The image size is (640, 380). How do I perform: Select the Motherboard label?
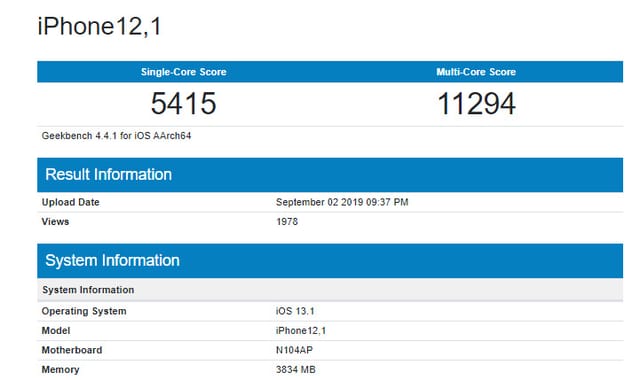tap(72, 350)
